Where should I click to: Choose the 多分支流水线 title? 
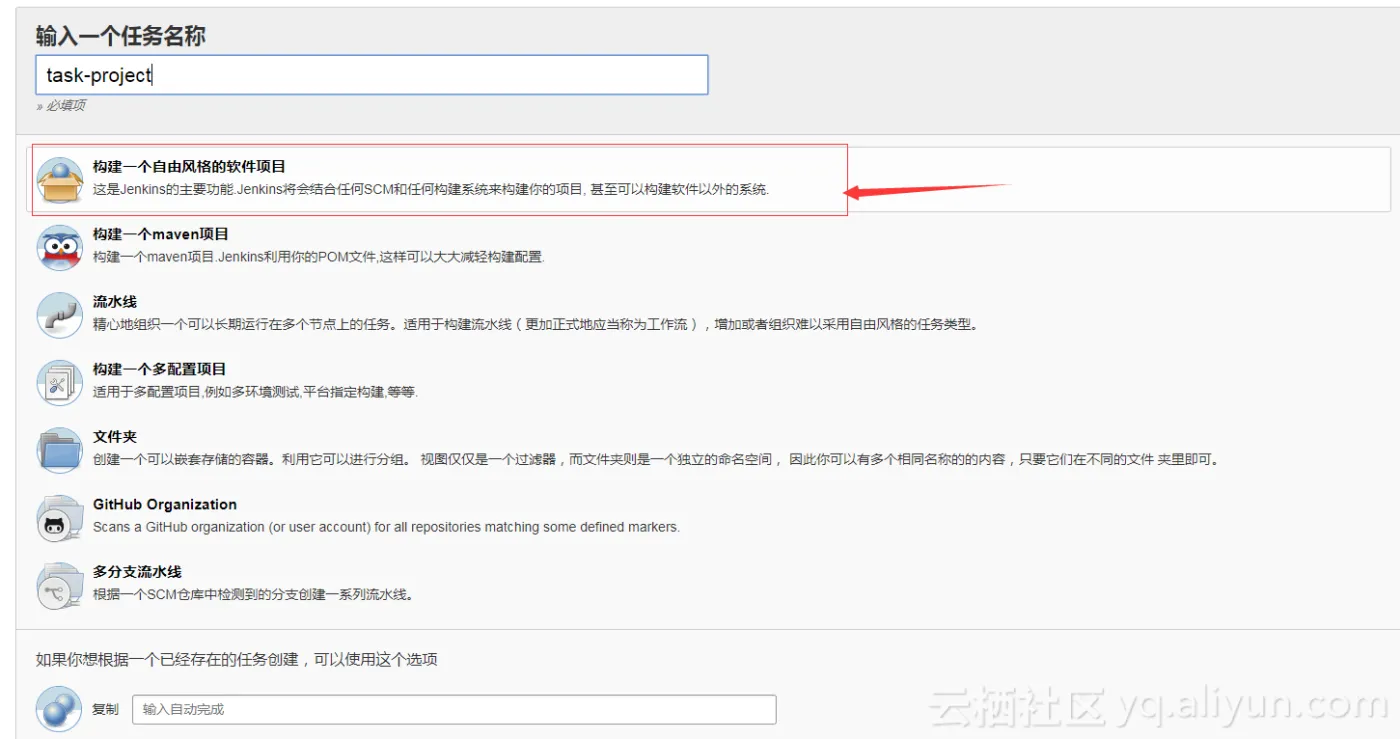(x=137, y=572)
